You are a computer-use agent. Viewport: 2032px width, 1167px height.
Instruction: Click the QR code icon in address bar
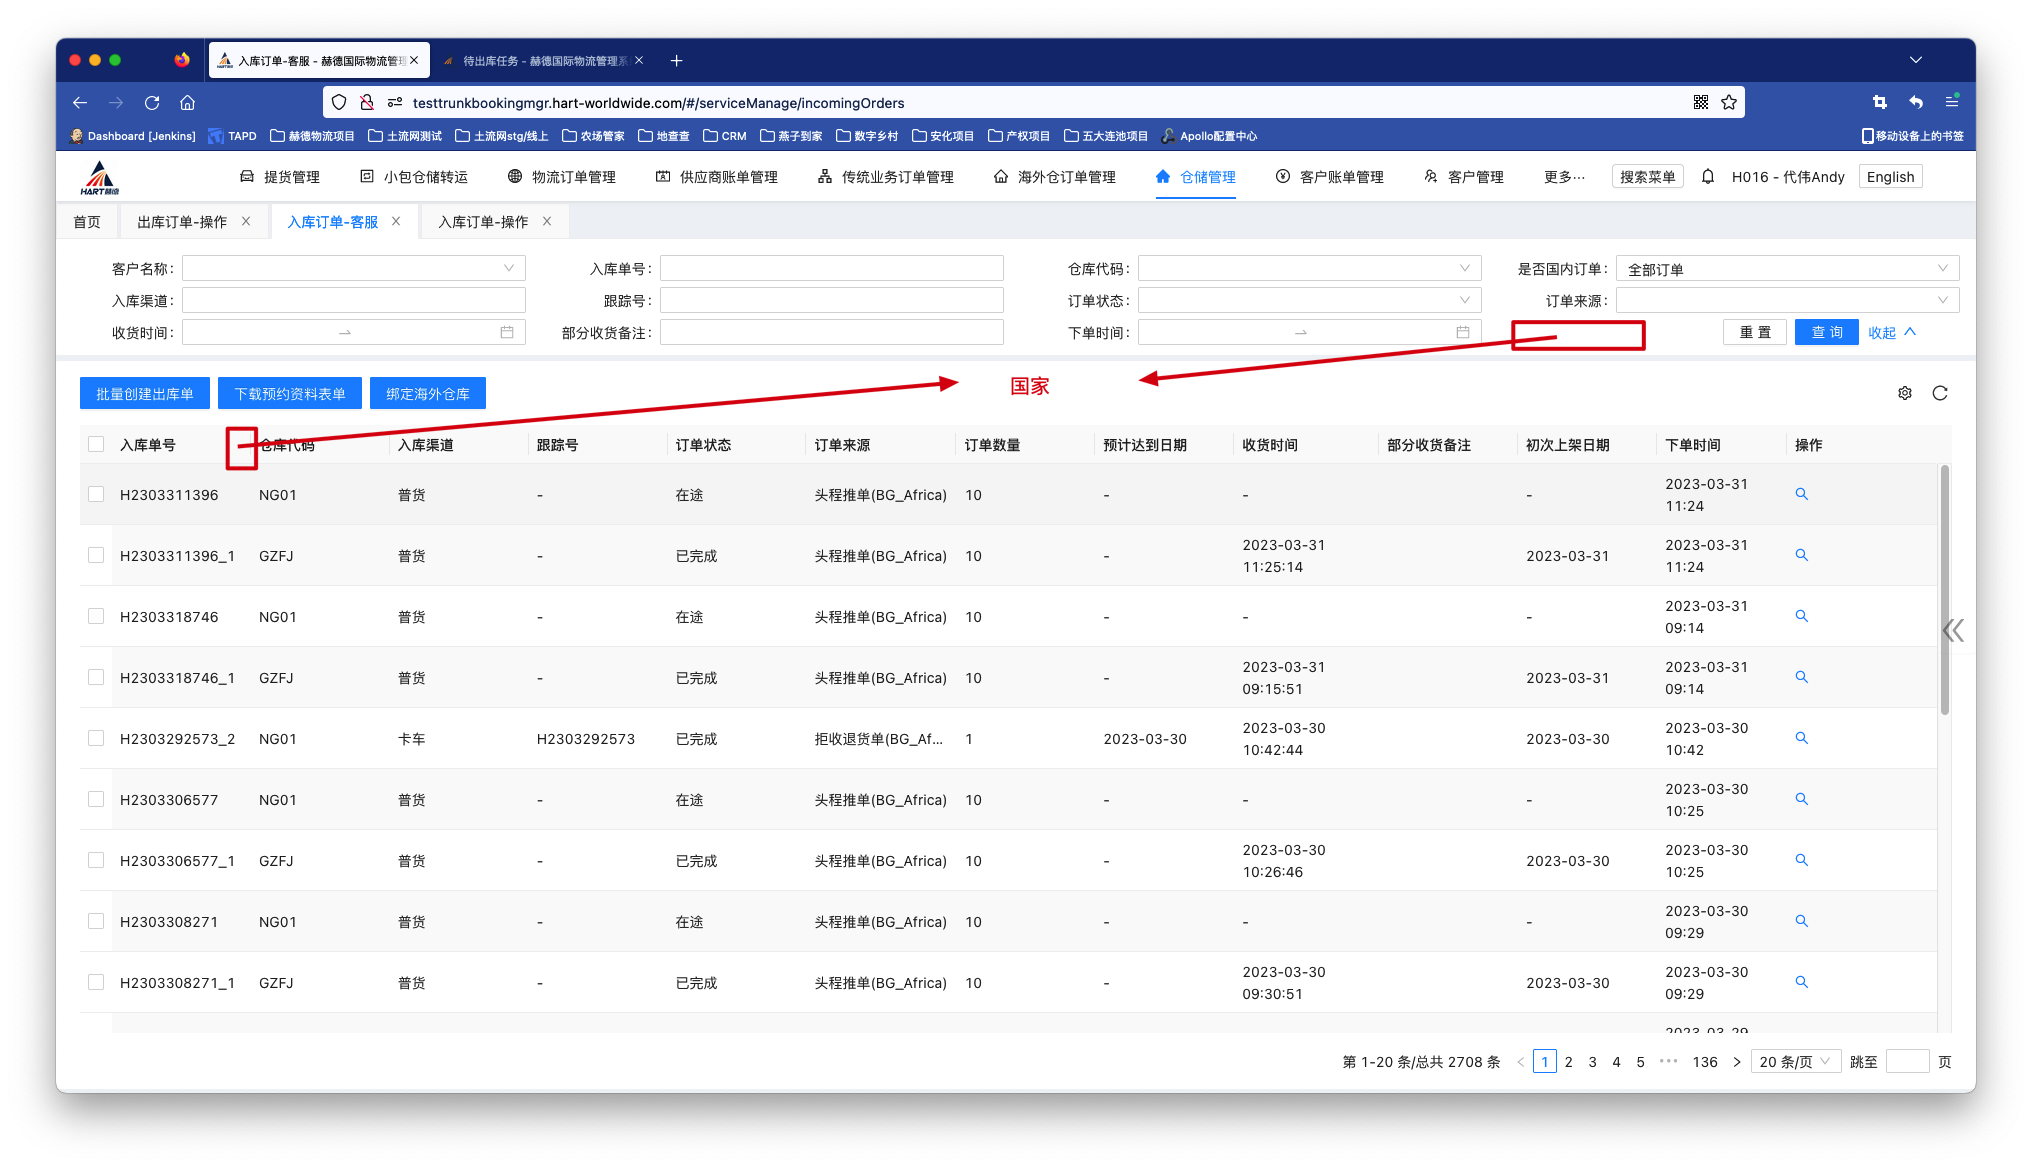click(1700, 102)
